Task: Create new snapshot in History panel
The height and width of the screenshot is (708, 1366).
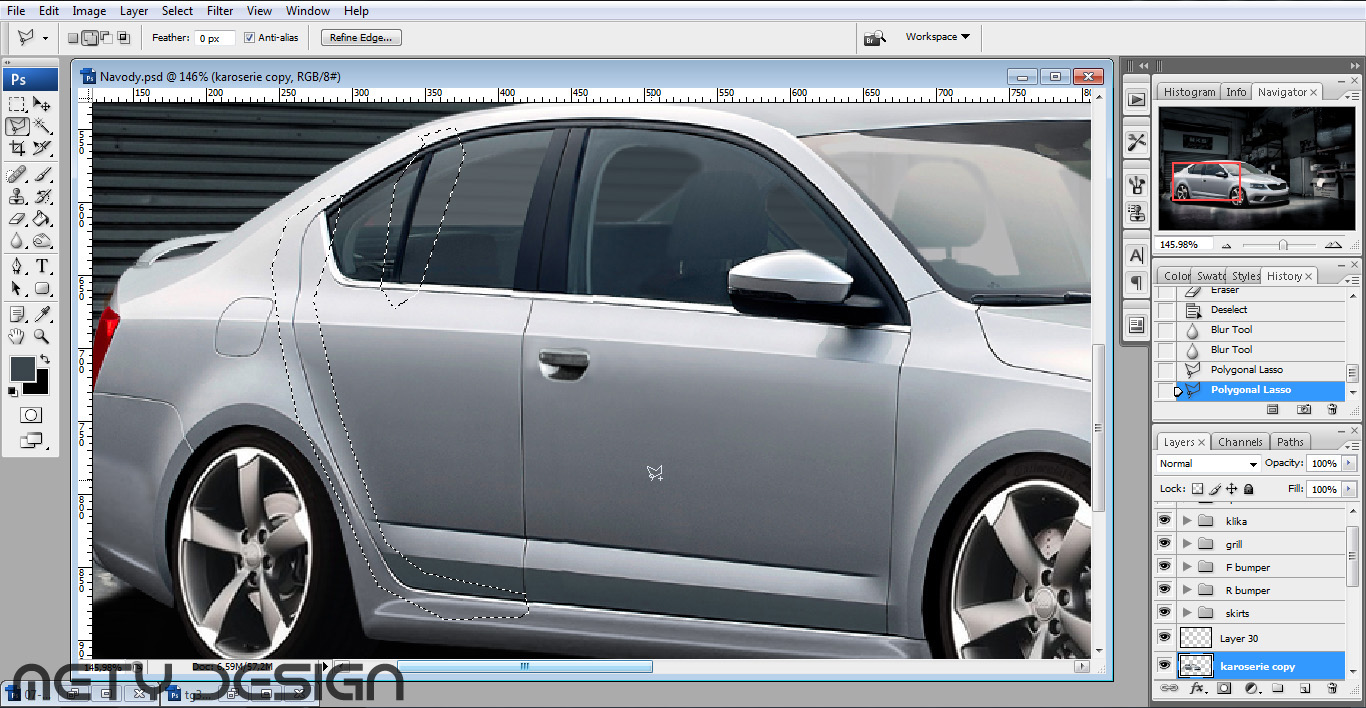Action: click(x=1304, y=409)
